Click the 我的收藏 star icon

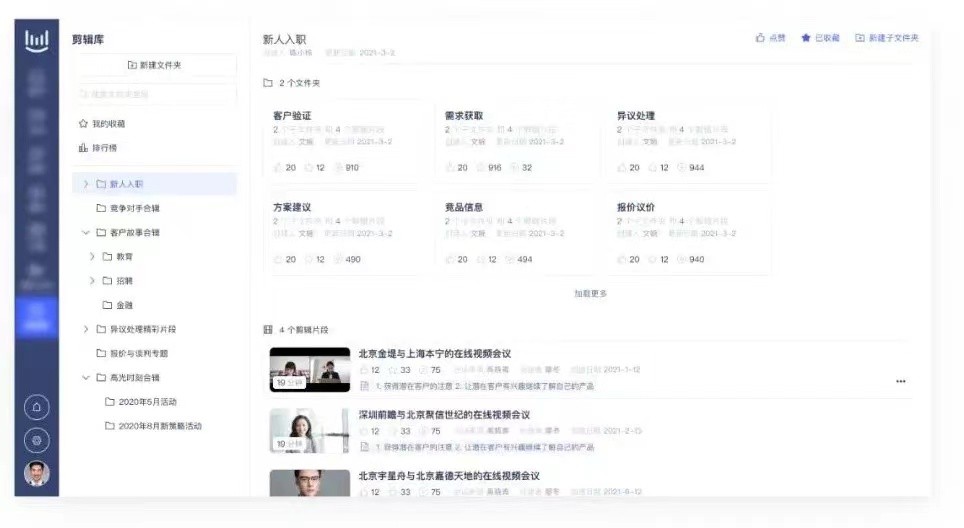click(83, 124)
